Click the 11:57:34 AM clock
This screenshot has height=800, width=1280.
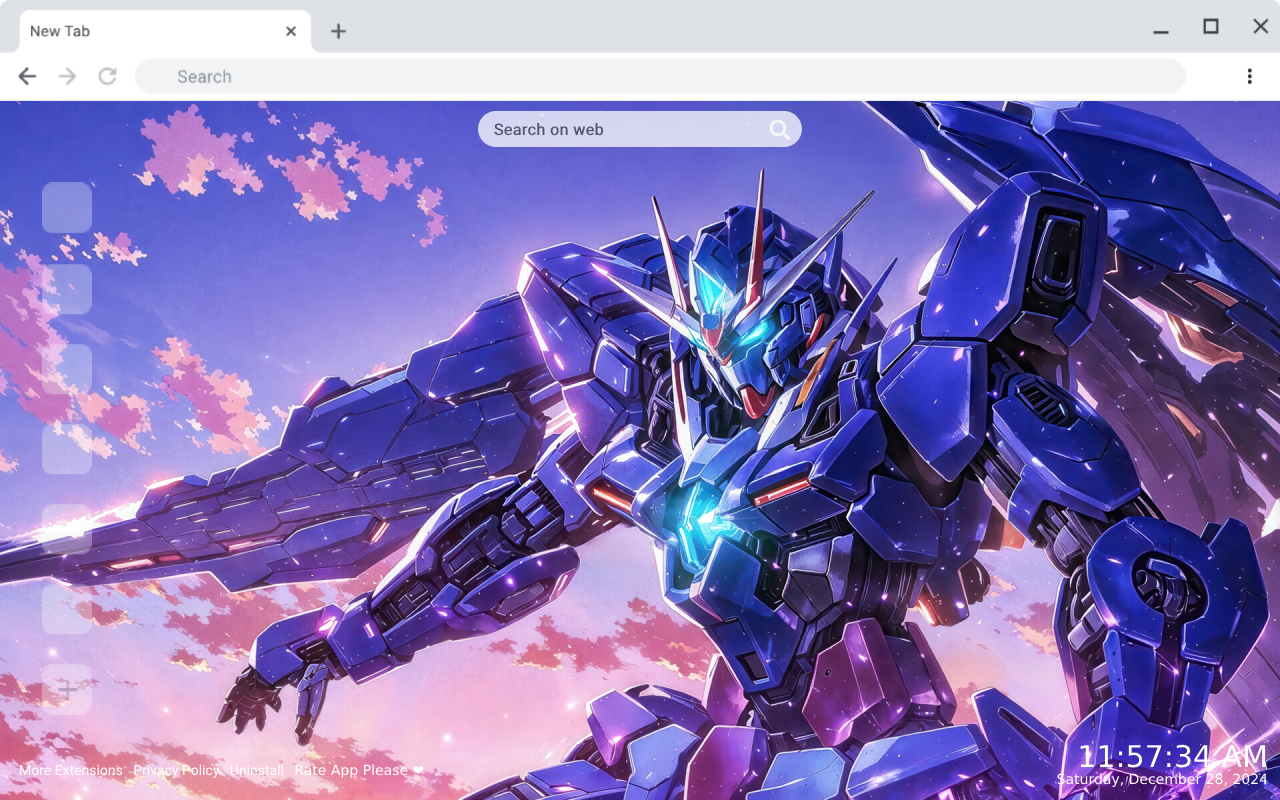pyautogui.click(x=1172, y=757)
